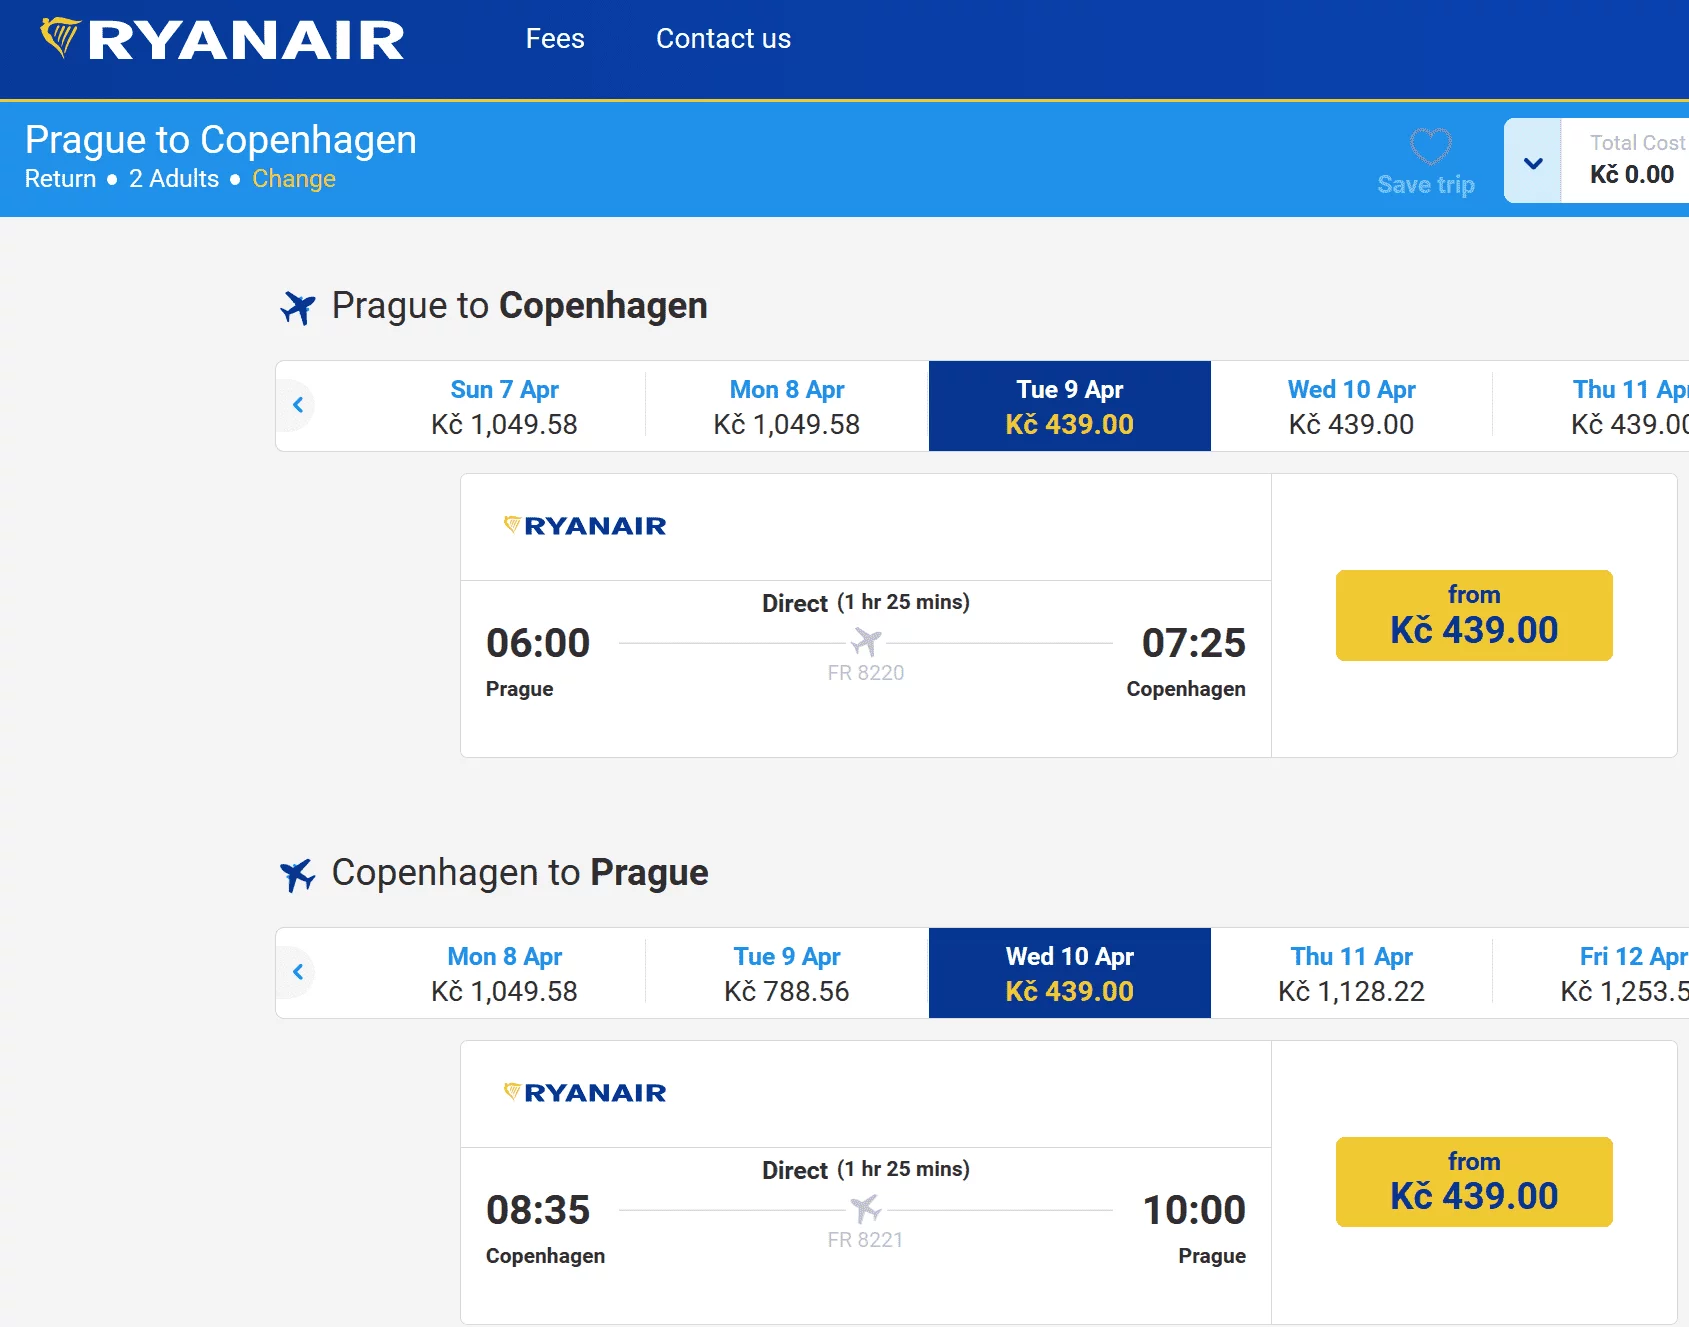Expand the Total Cost chevron dropdown
This screenshot has width=1689, height=1327.
pyautogui.click(x=1532, y=162)
